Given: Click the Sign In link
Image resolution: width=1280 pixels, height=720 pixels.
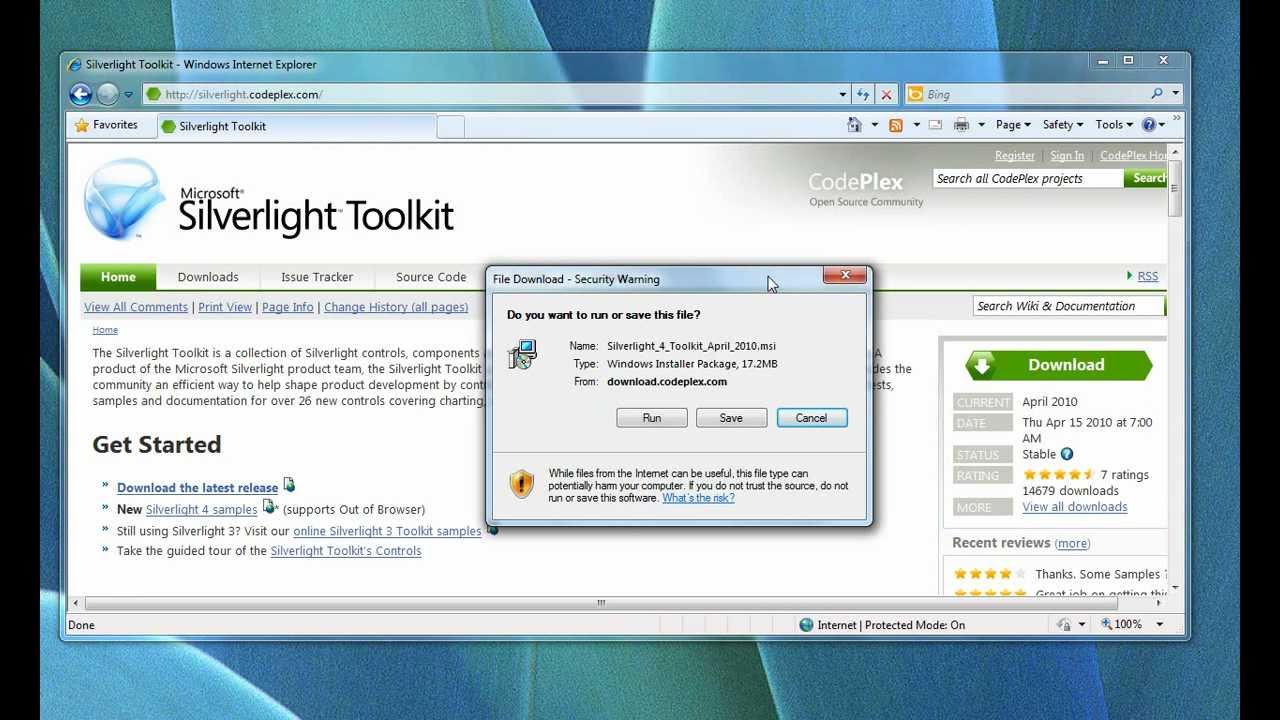Looking at the screenshot, I should click(1067, 156).
